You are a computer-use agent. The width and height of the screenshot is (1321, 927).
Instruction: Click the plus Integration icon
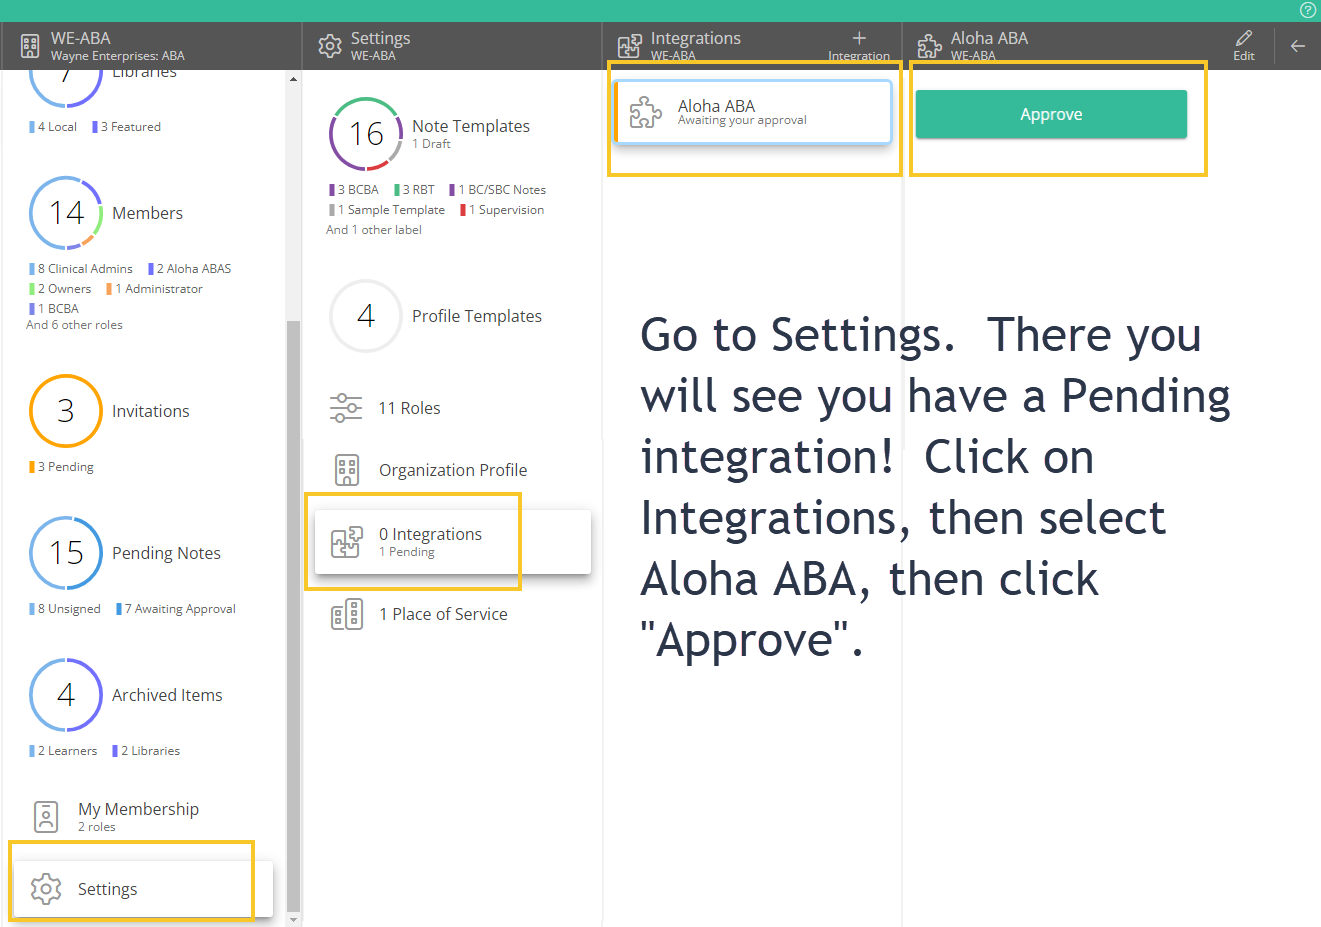point(858,39)
